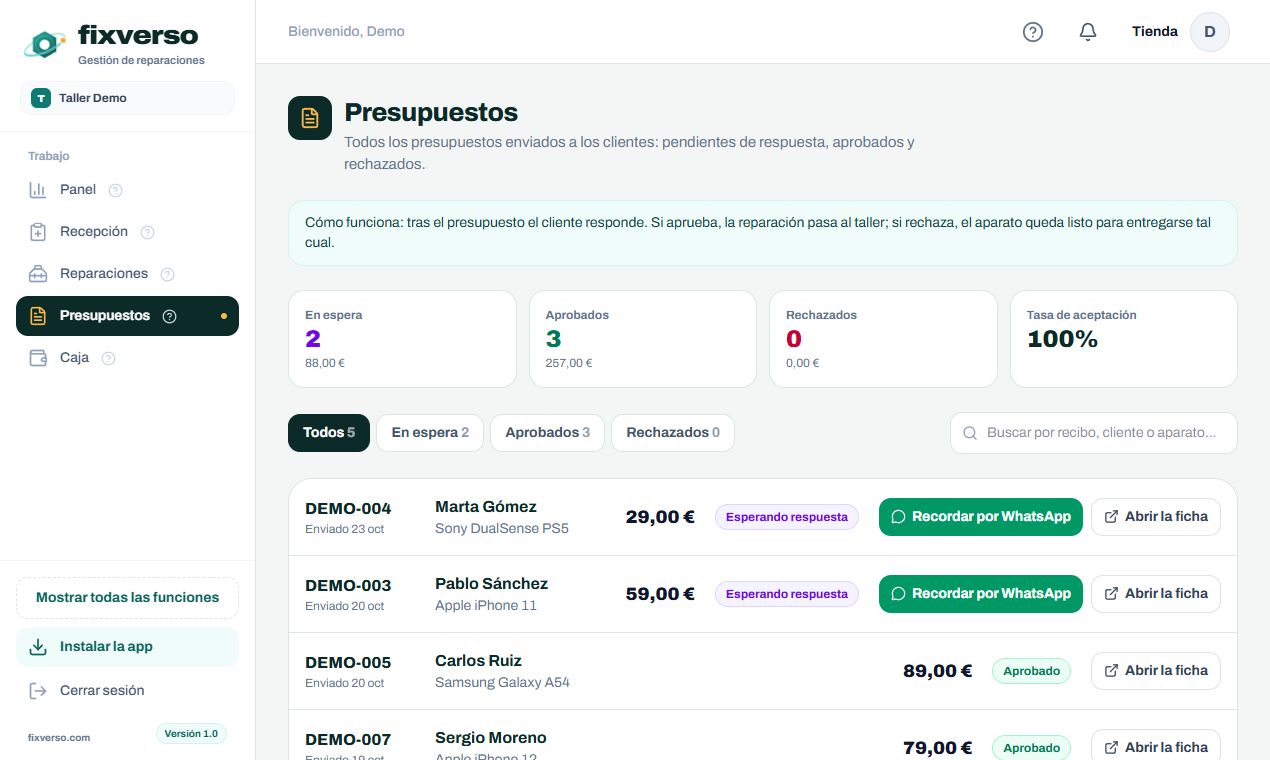Click customer name Sergio Moreno
The image size is (1270, 760).
[491, 738]
